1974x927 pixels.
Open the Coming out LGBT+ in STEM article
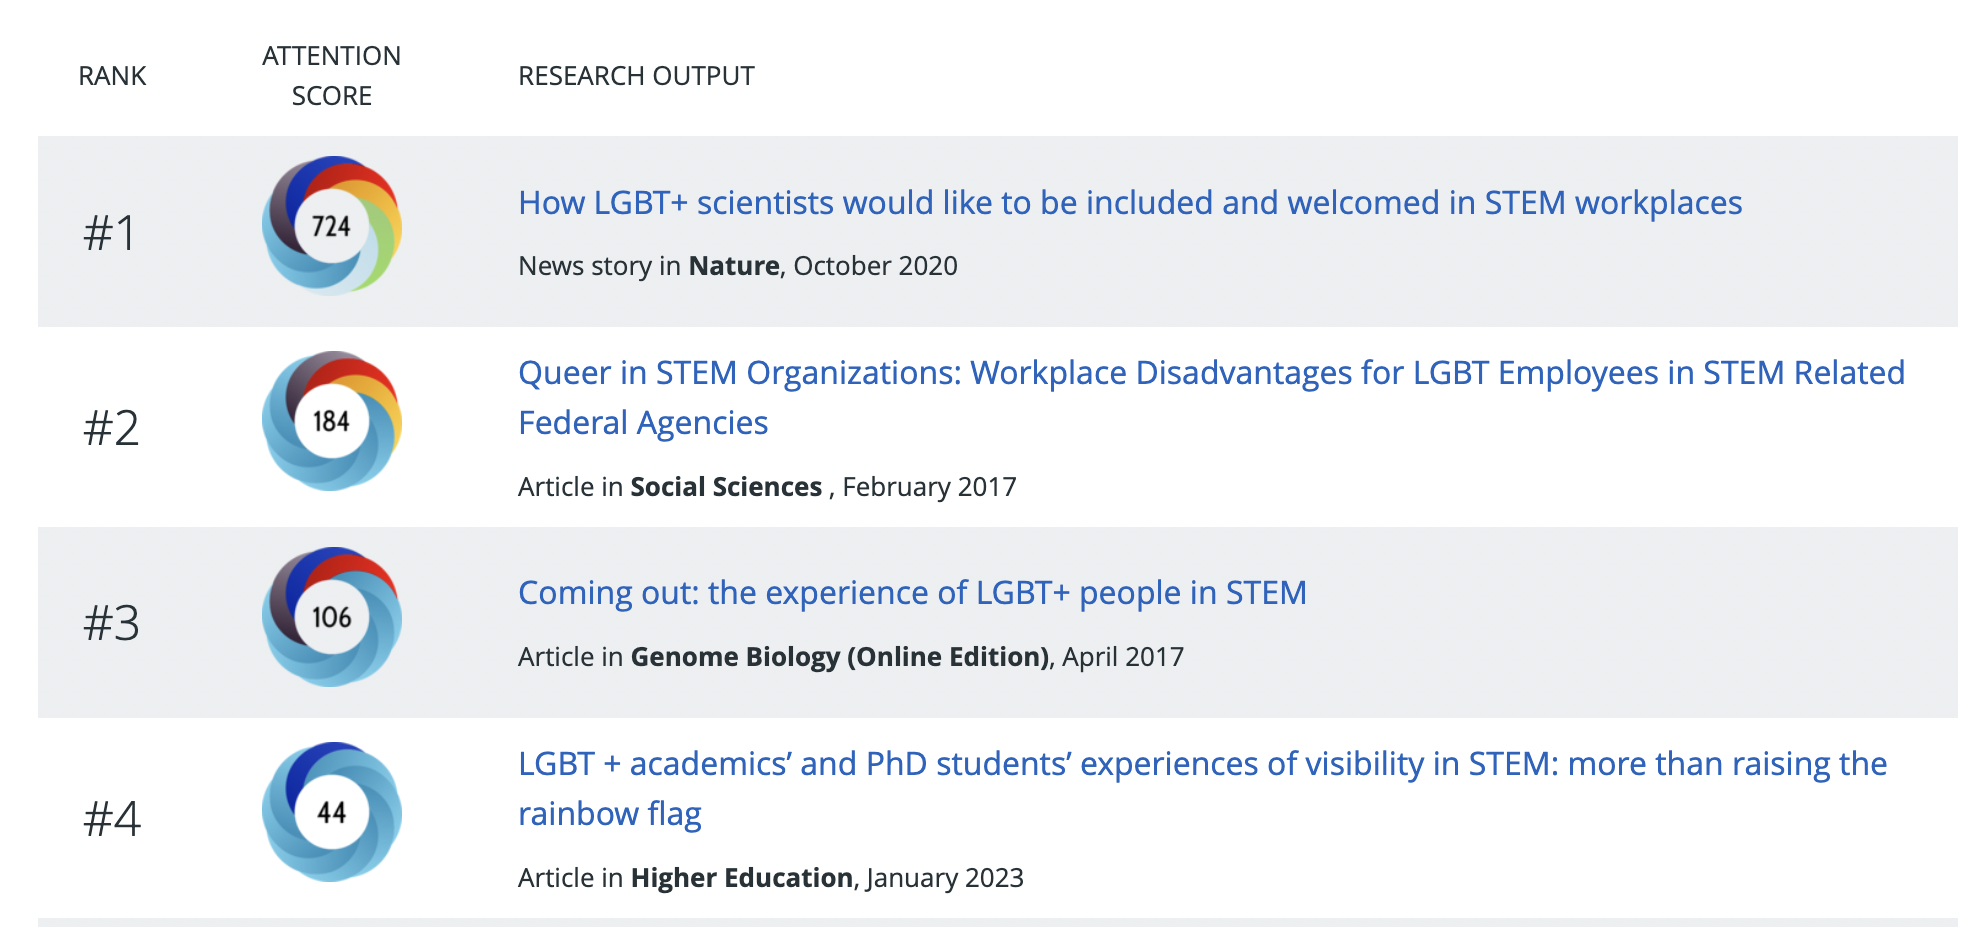pyautogui.click(x=911, y=592)
